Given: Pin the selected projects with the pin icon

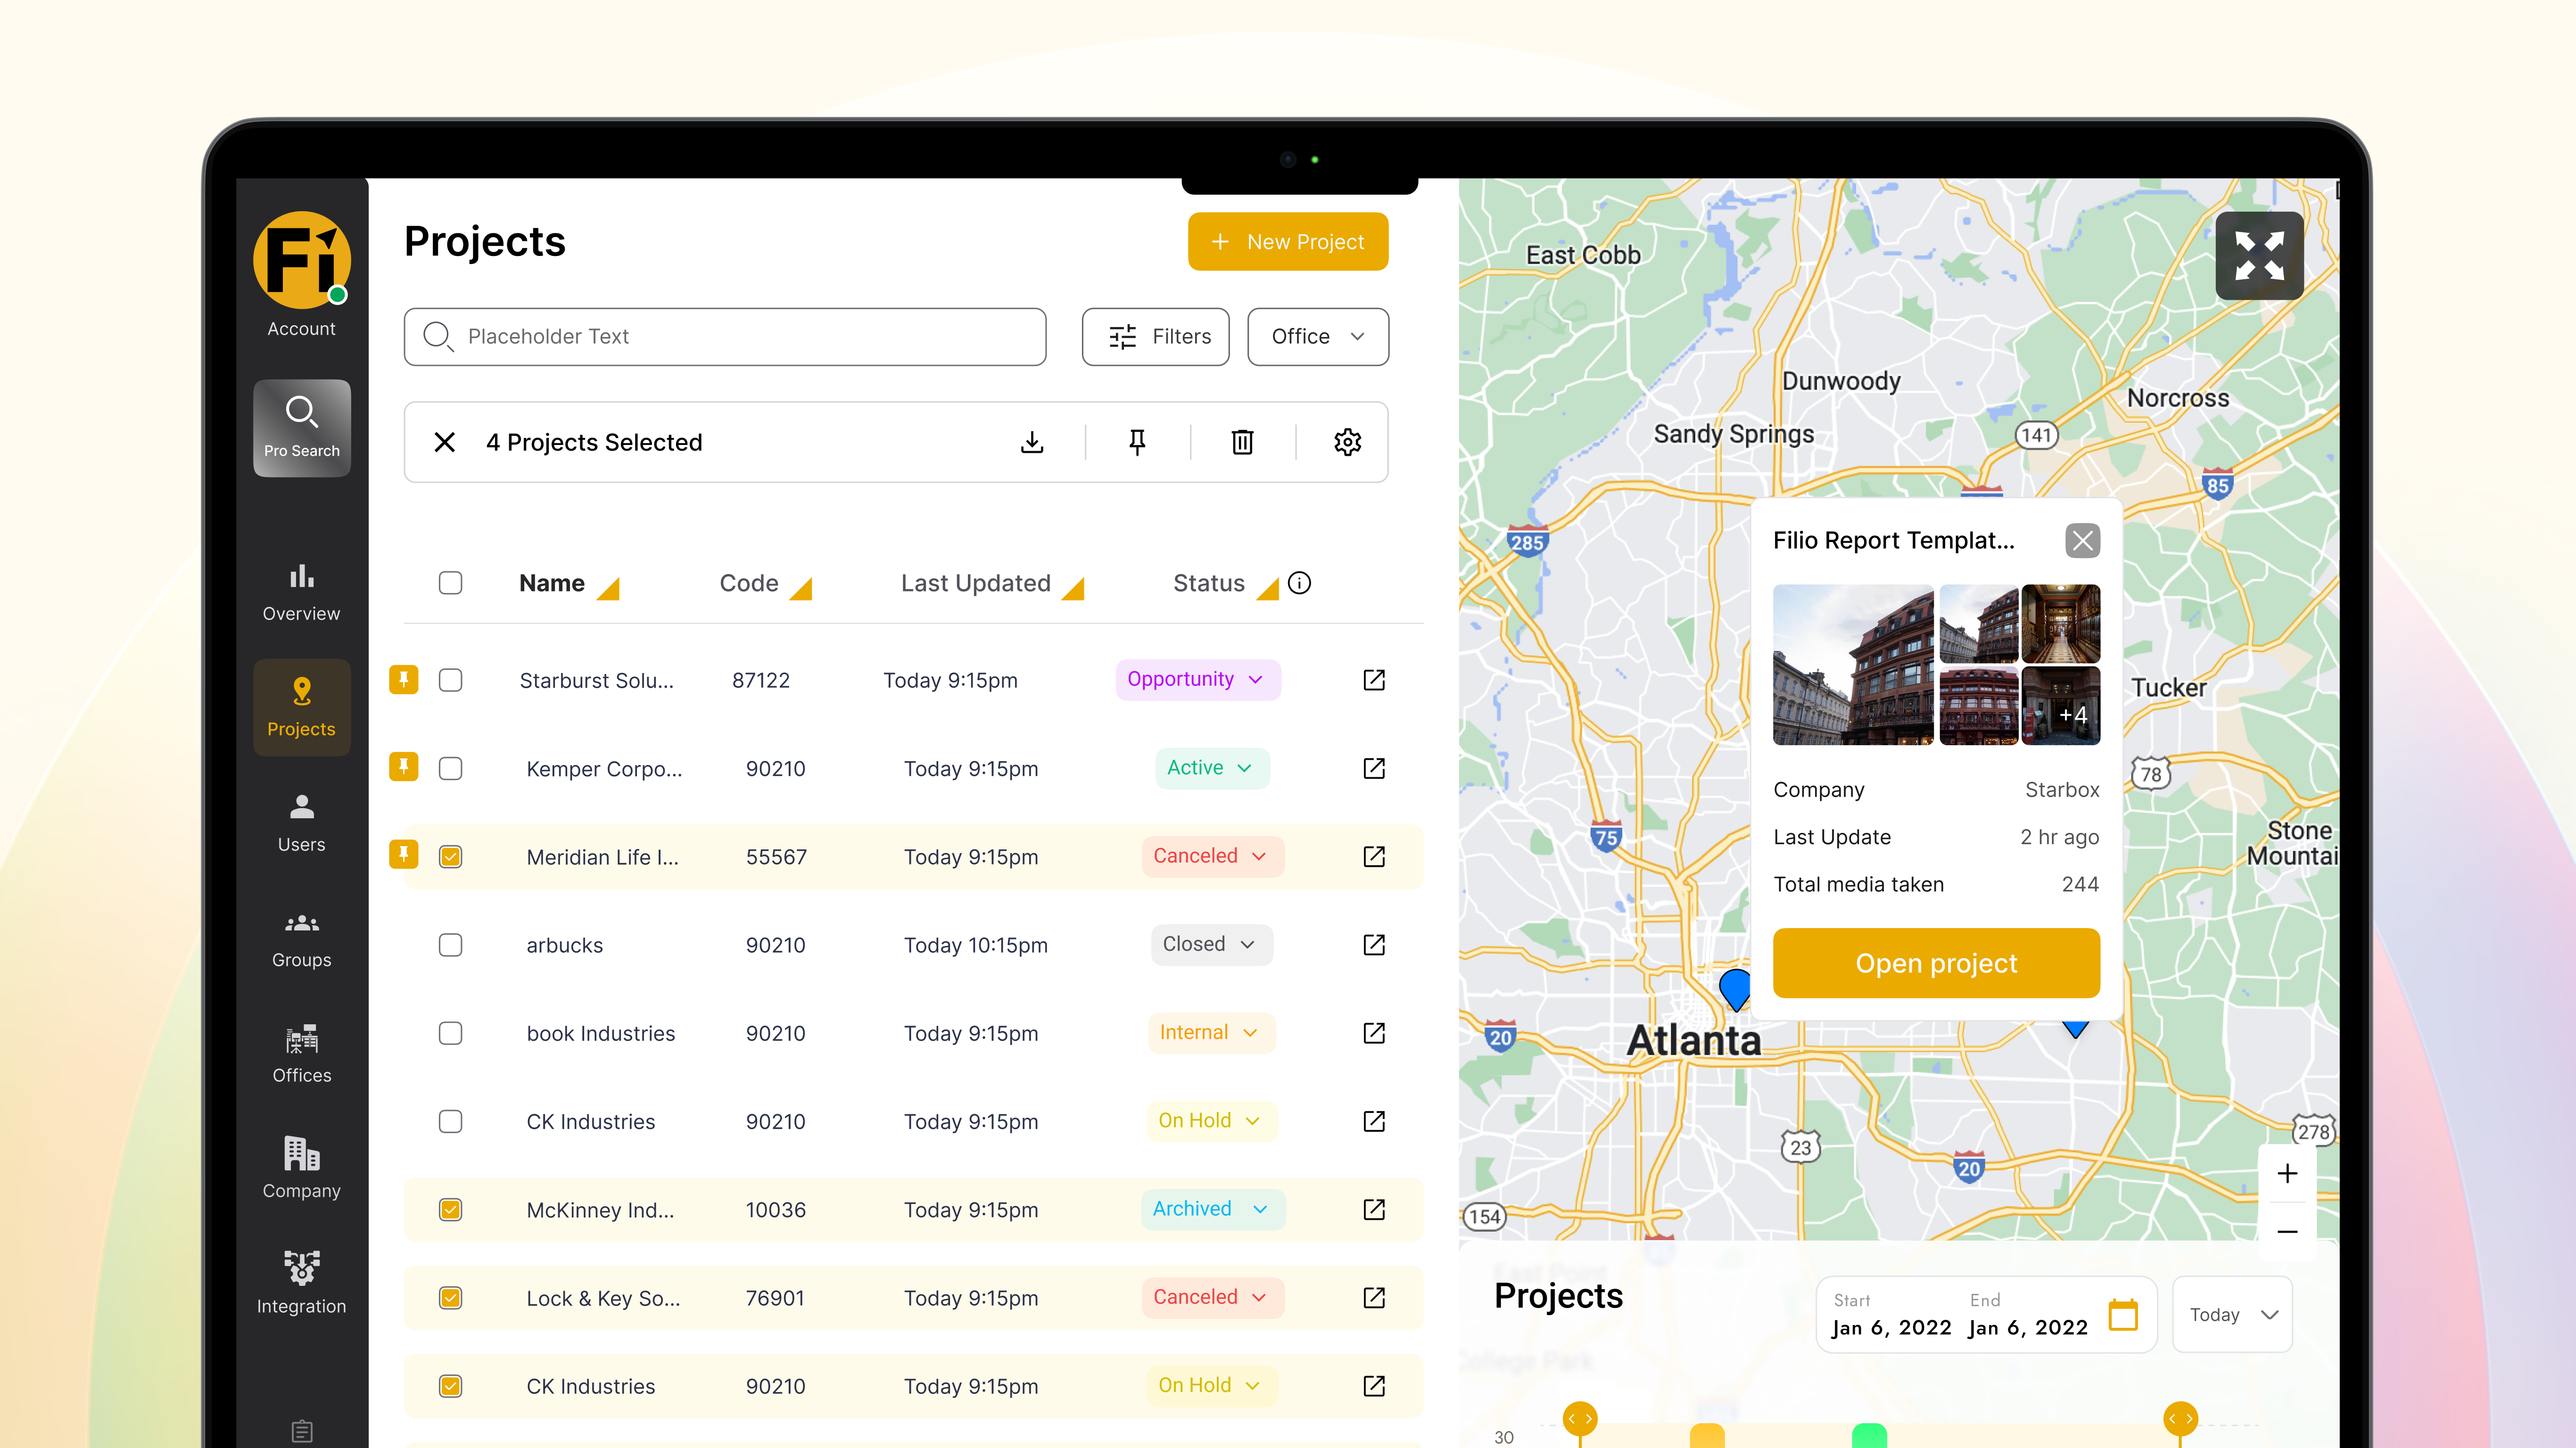Looking at the screenshot, I should point(1137,442).
